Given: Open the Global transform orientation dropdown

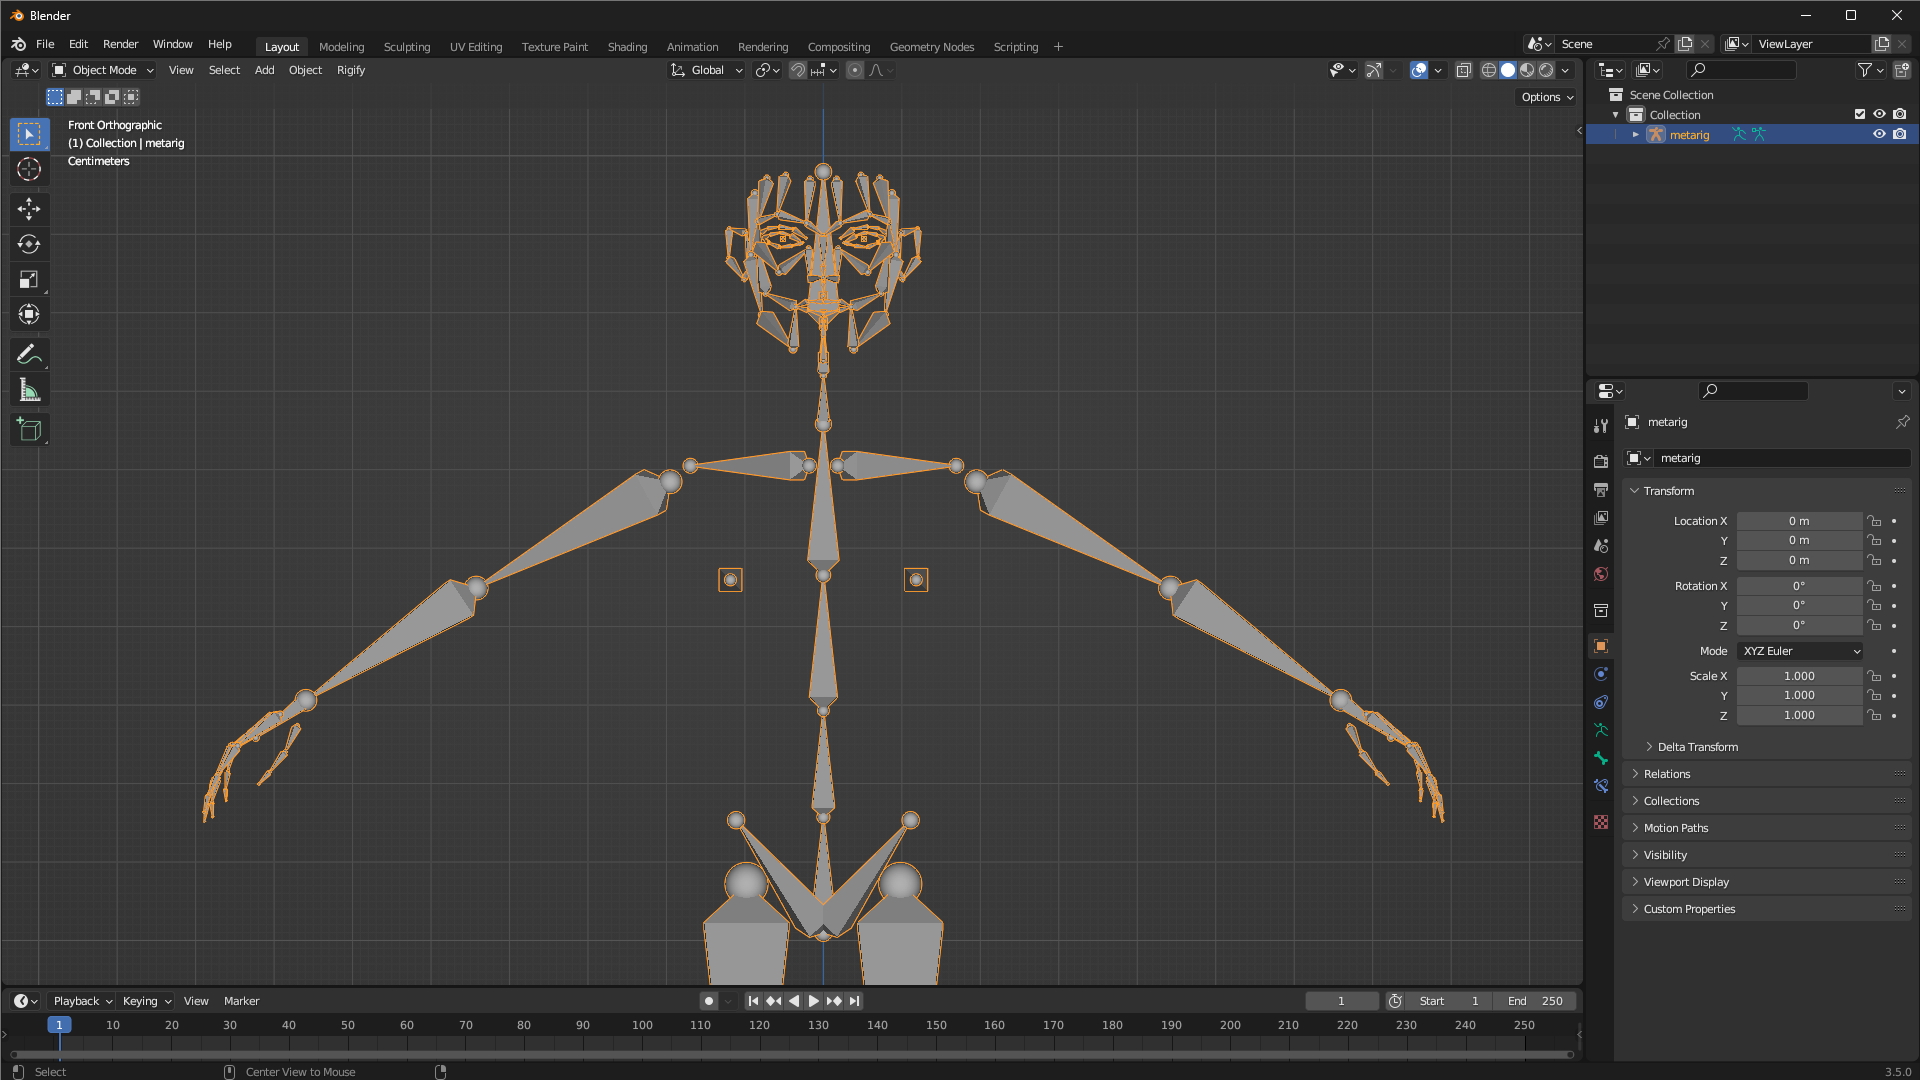Looking at the screenshot, I should click(x=706, y=70).
